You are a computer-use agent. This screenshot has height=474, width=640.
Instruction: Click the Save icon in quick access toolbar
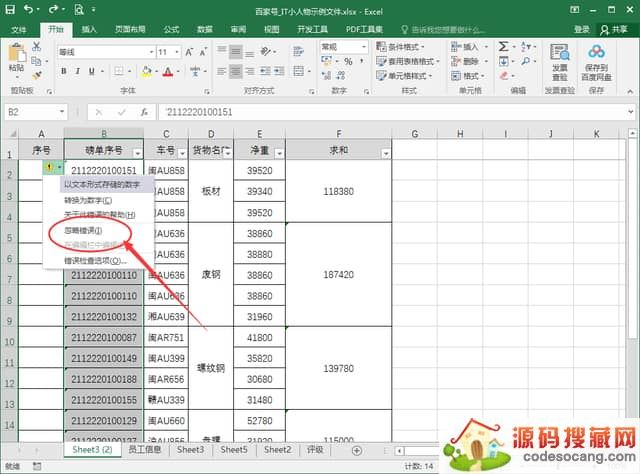coord(9,9)
